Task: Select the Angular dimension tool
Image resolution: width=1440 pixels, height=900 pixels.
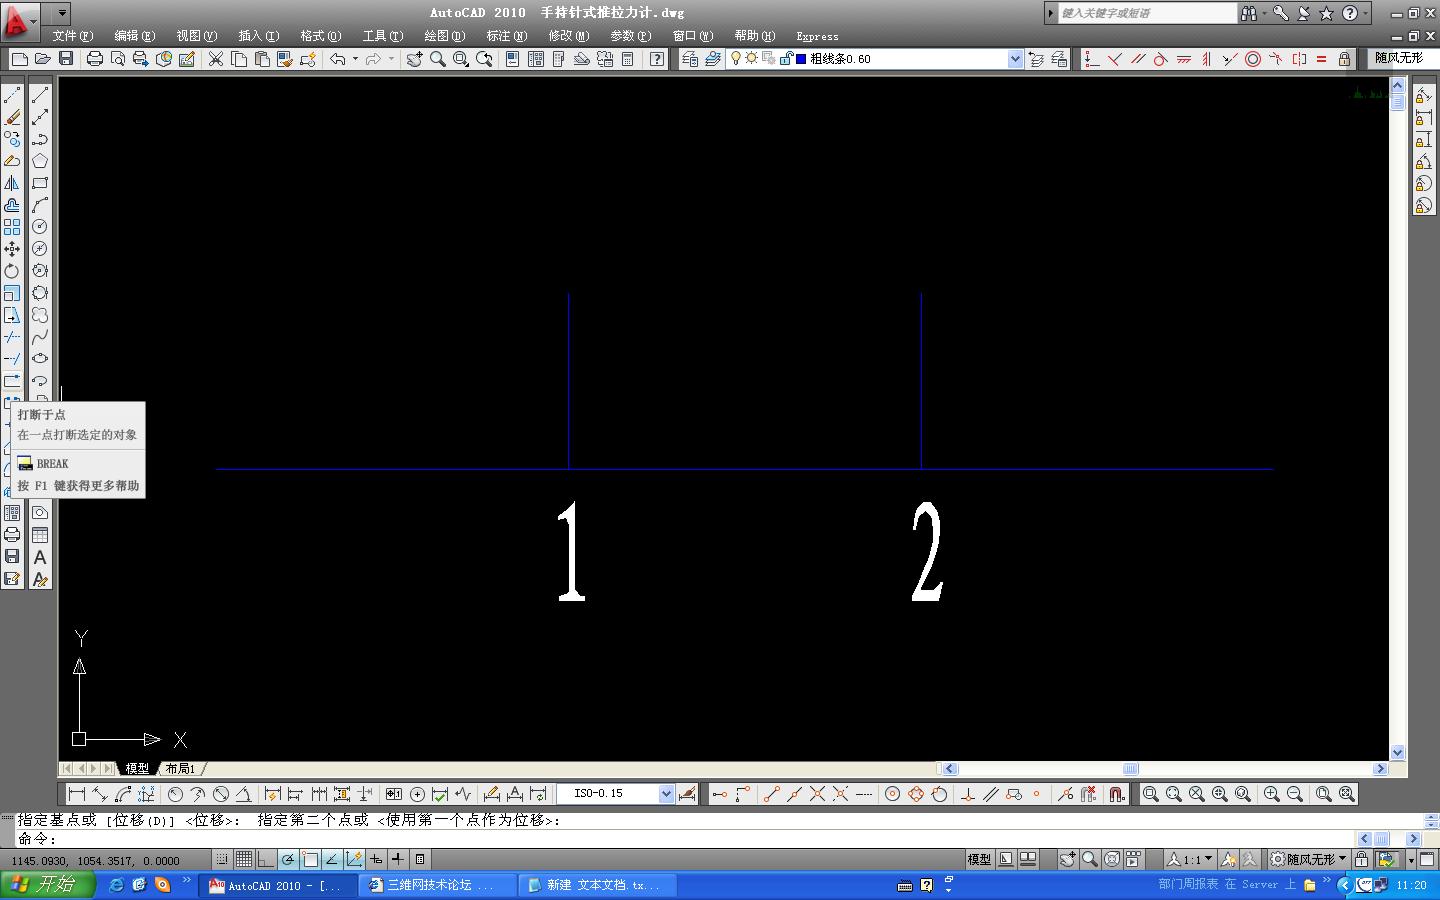Action: [x=243, y=794]
